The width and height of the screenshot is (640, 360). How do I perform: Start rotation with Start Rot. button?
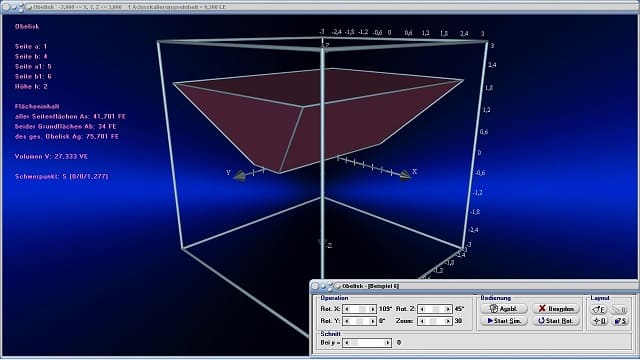pos(556,321)
